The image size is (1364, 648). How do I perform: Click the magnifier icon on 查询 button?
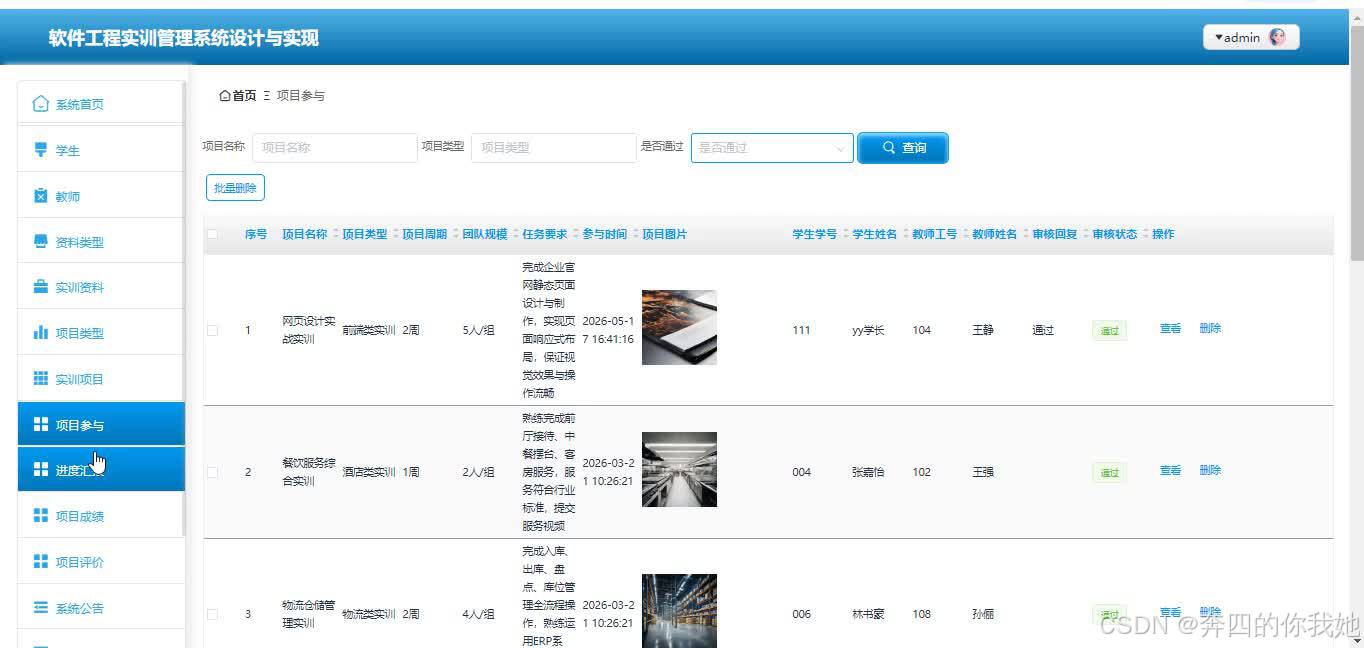[x=889, y=147]
